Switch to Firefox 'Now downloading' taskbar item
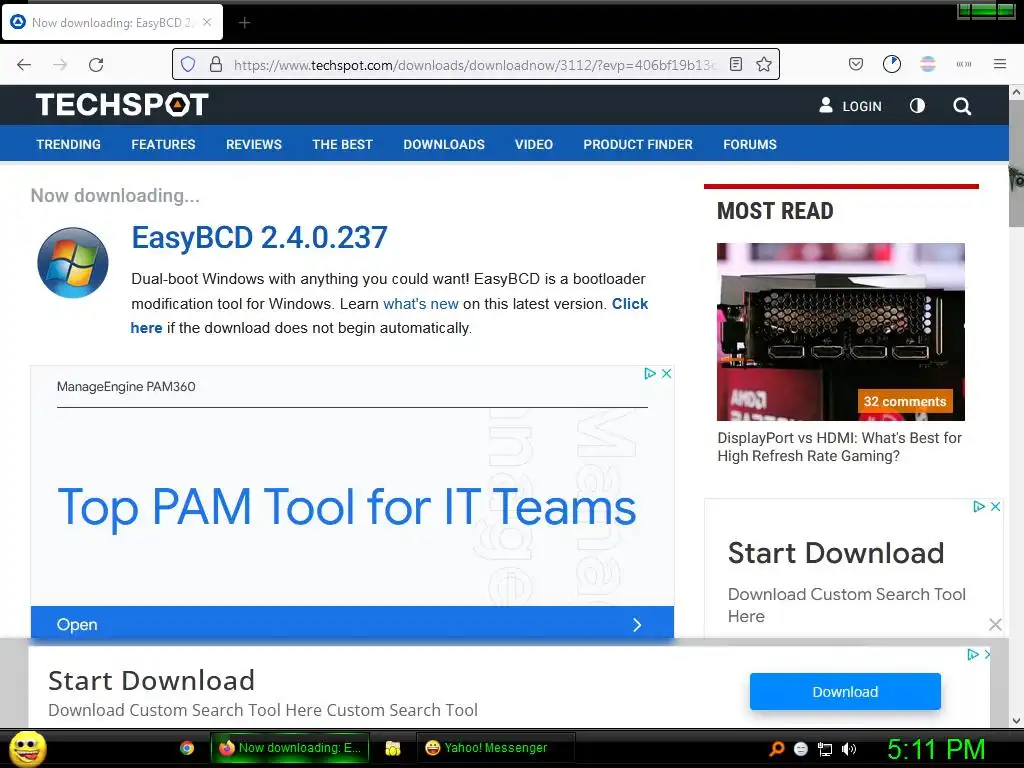1024x768 pixels. click(290, 748)
